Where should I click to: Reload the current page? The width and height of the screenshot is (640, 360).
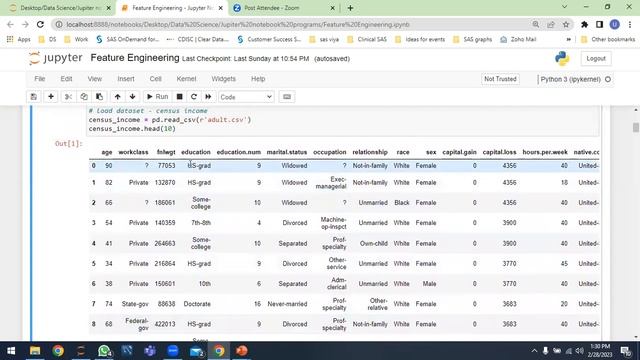40,24
